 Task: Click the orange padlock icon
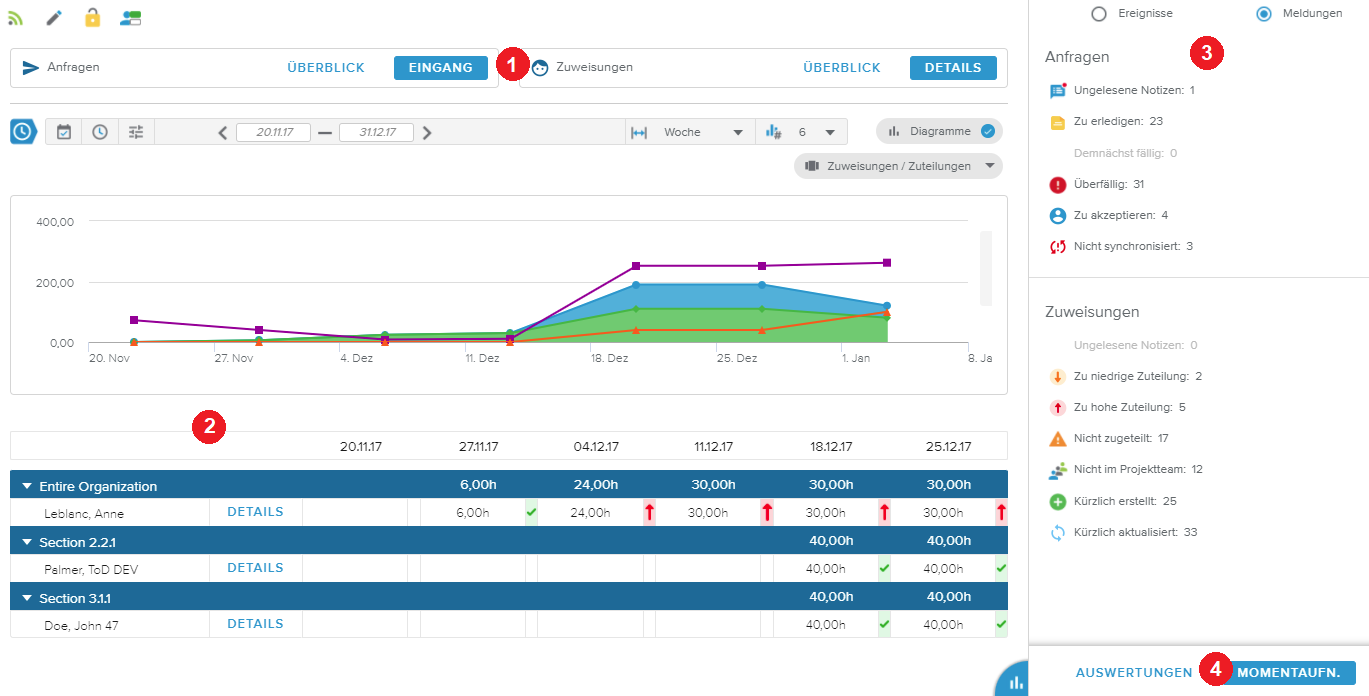pos(92,17)
